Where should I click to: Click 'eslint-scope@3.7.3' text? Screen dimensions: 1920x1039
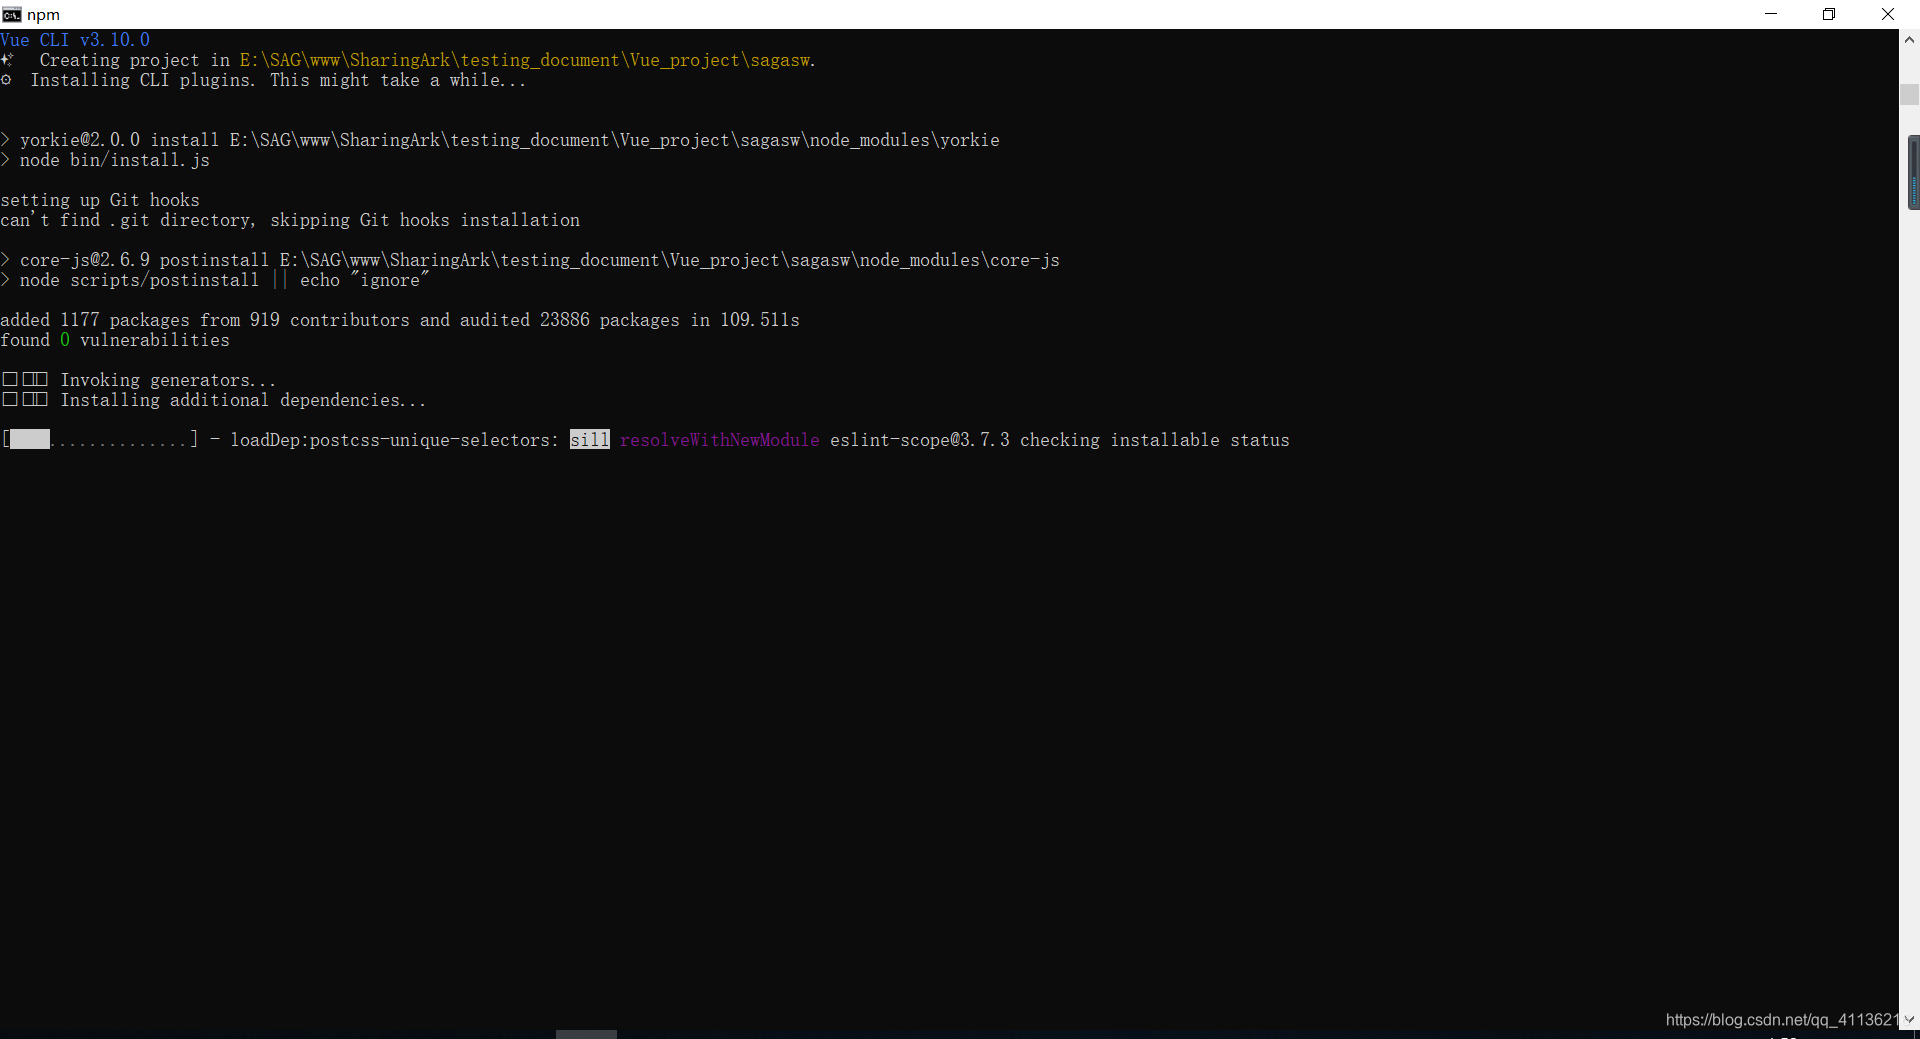pos(920,440)
